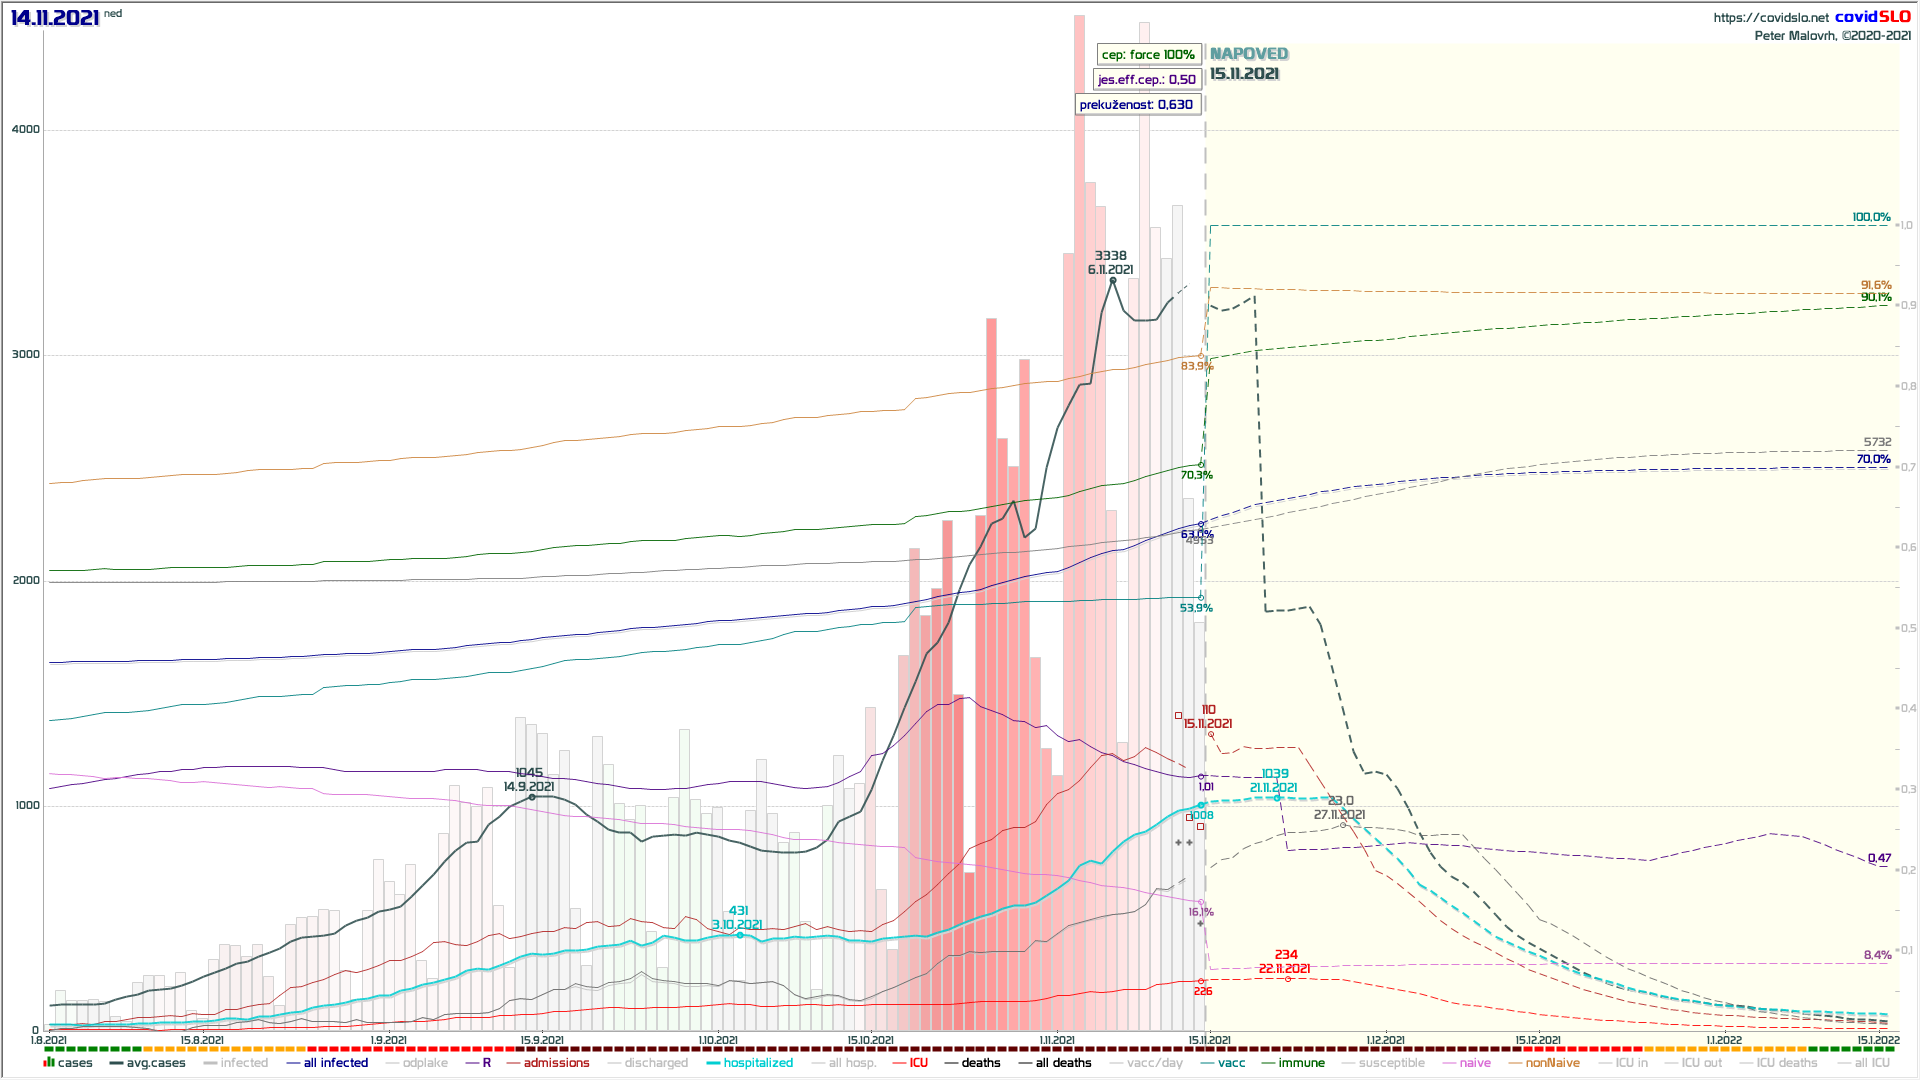Hide the all infected line
The image size is (1920, 1080).
tap(335, 1063)
